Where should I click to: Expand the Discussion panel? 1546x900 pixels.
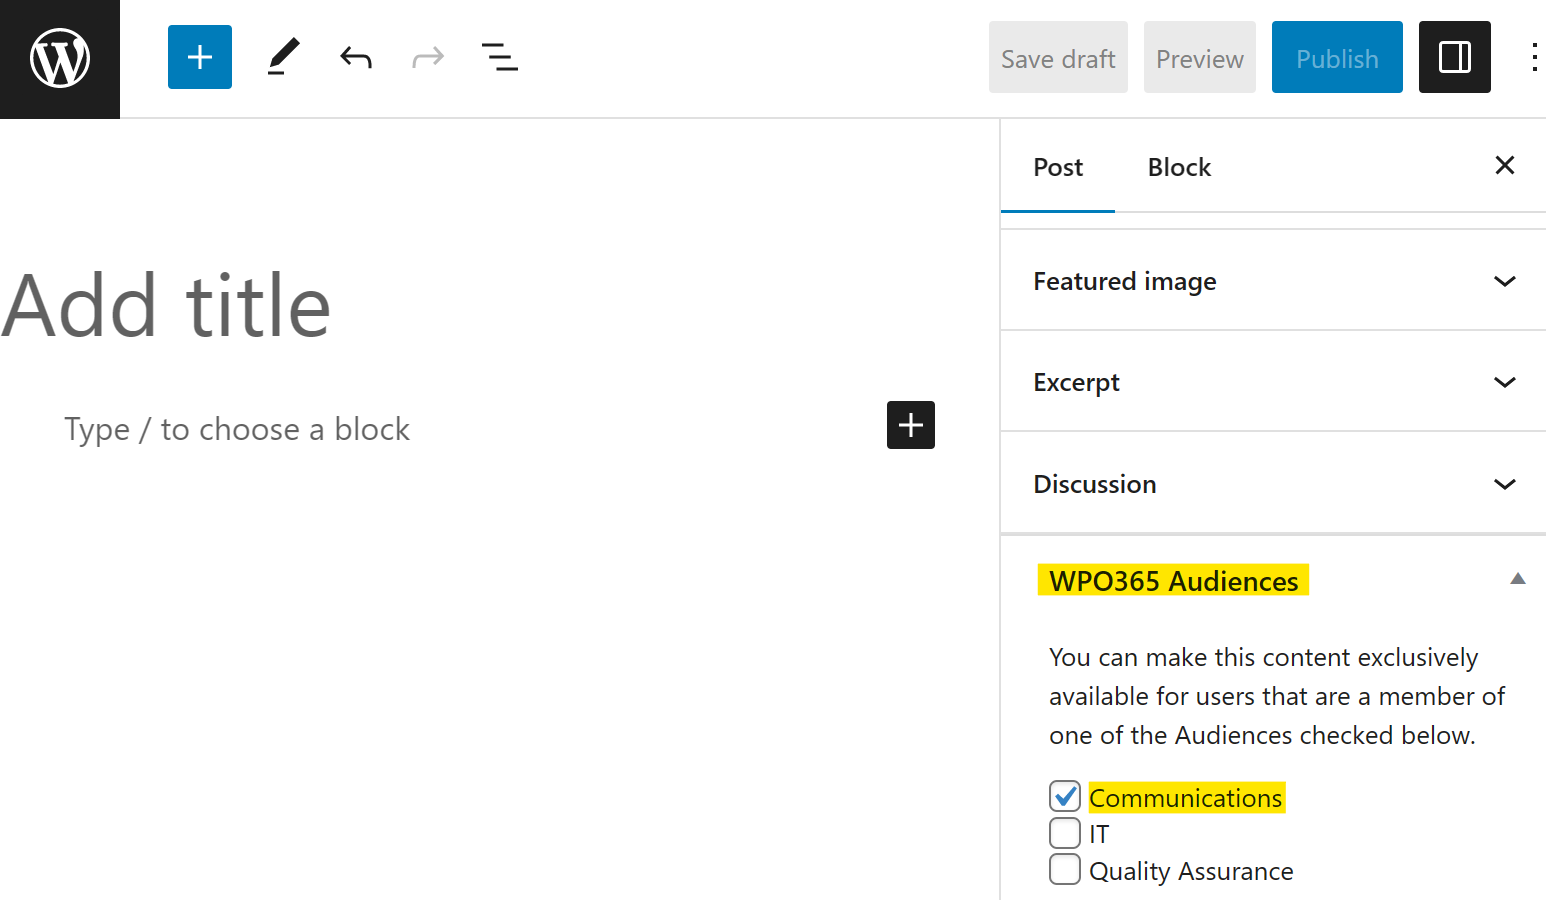point(1273,484)
